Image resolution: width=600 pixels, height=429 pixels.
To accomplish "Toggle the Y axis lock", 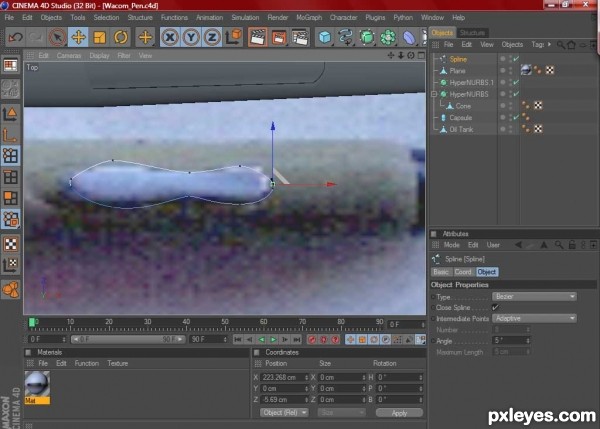I will [x=191, y=38].
